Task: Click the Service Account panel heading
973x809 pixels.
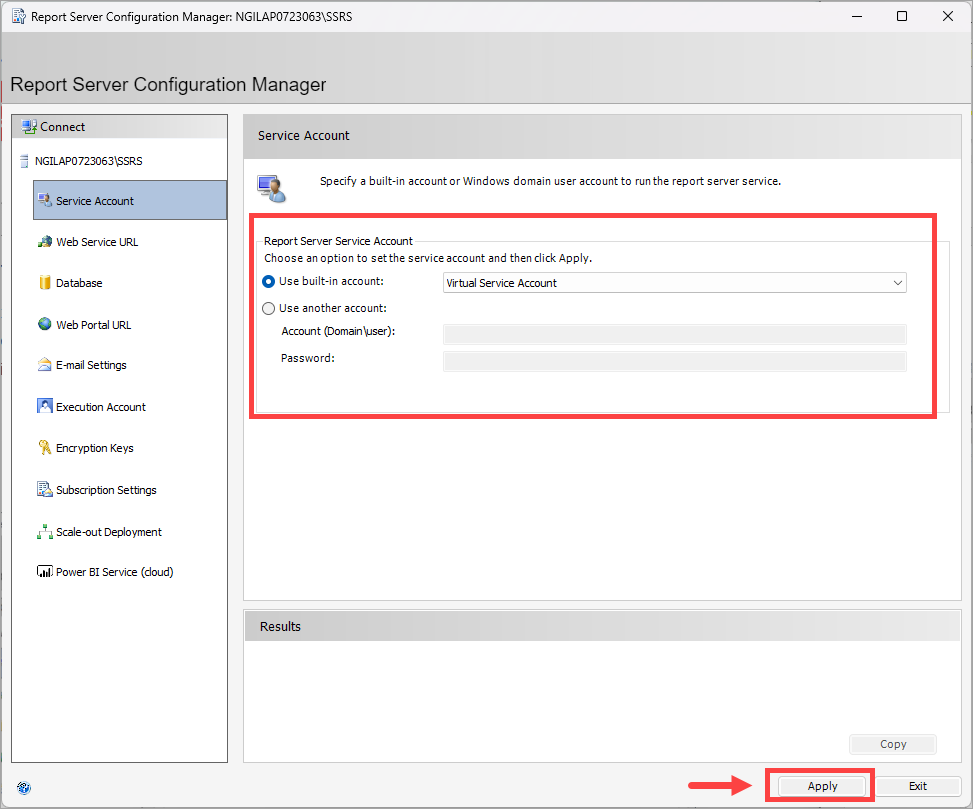Action: tap(303, 135)
